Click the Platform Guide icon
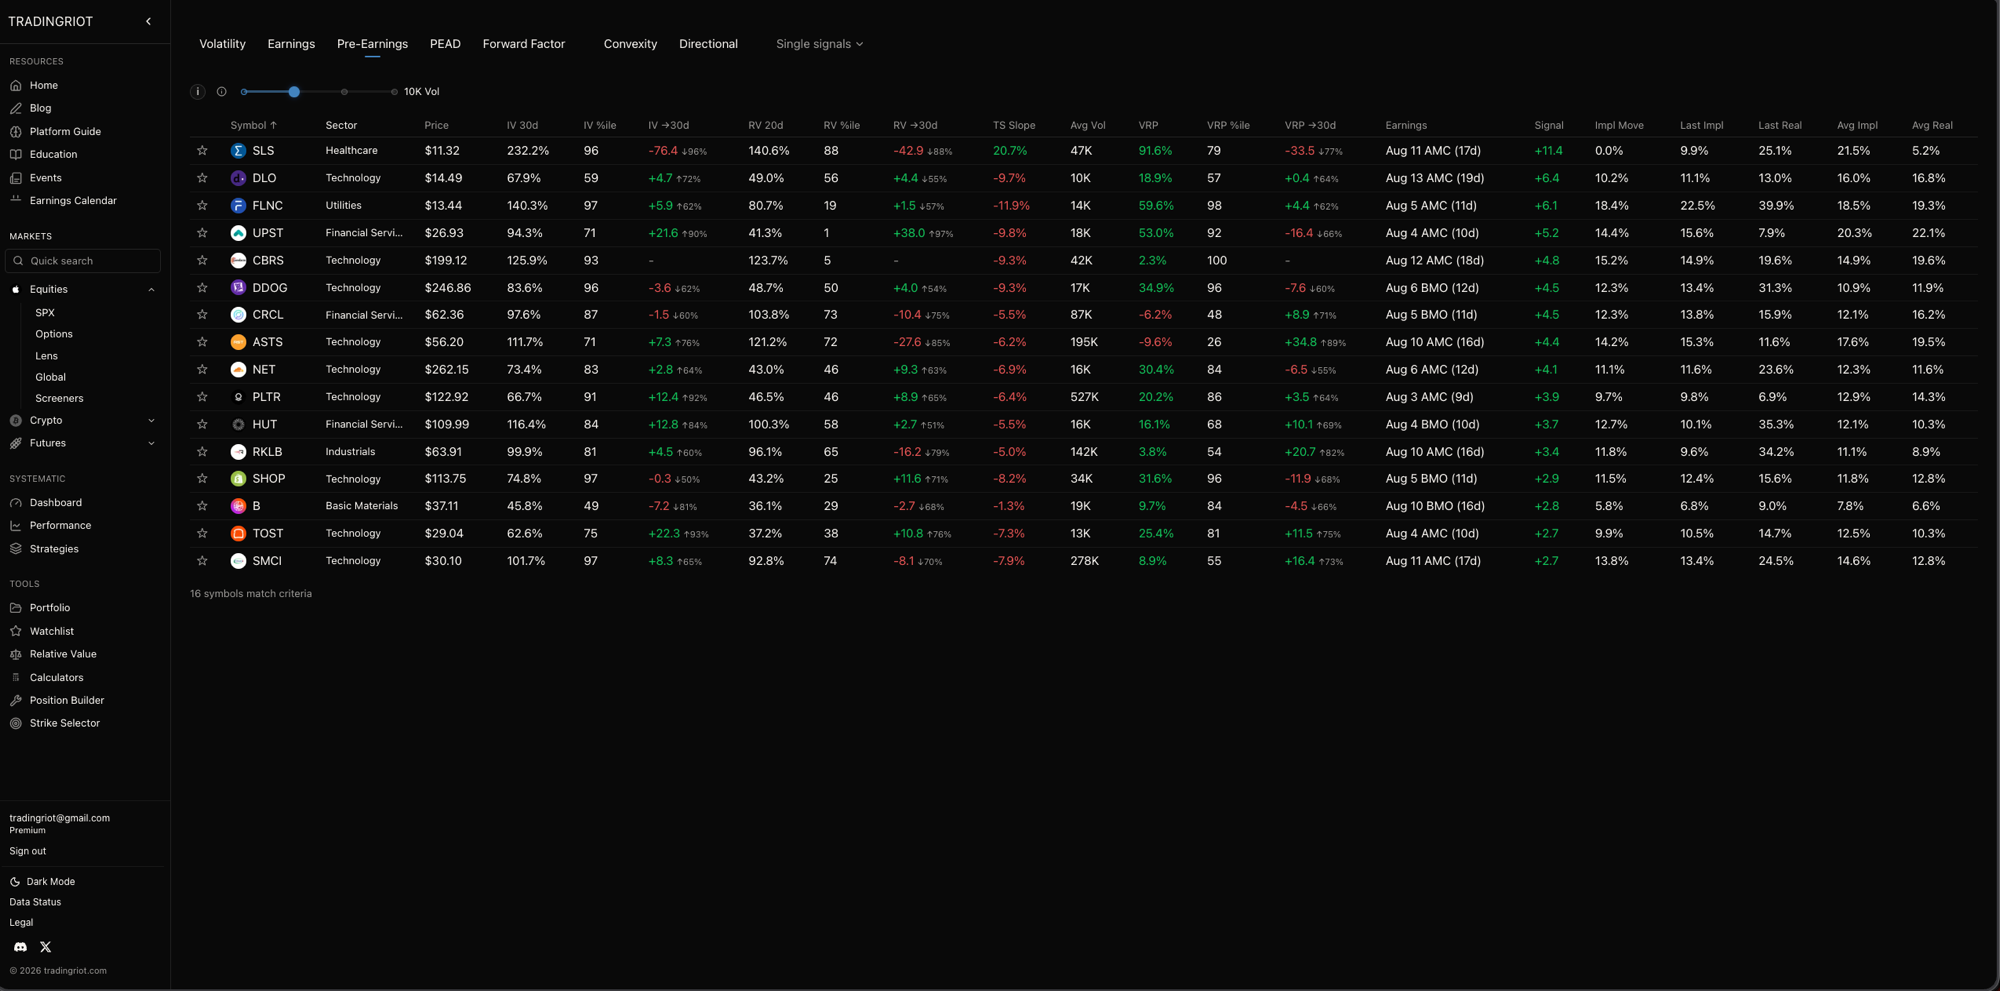 pyautogui.click(x=16, y=132)
